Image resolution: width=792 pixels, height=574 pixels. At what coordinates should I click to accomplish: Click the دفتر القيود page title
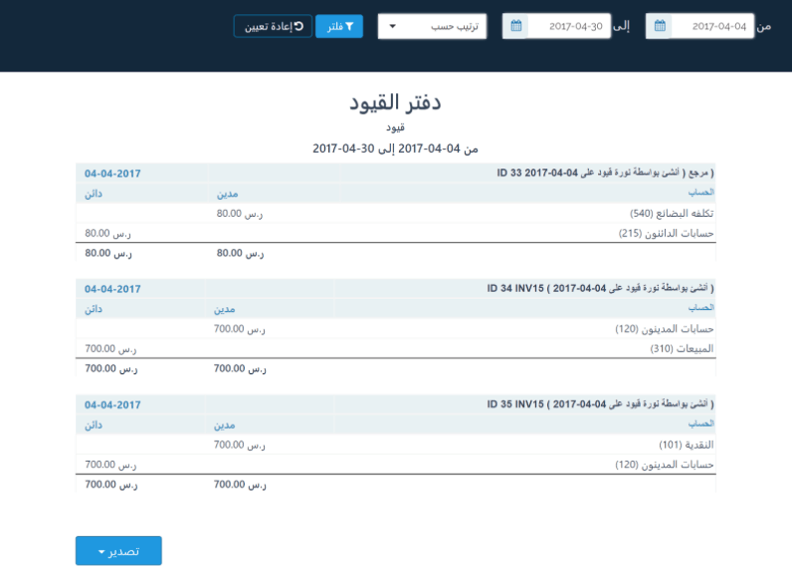tap(395, 103)
